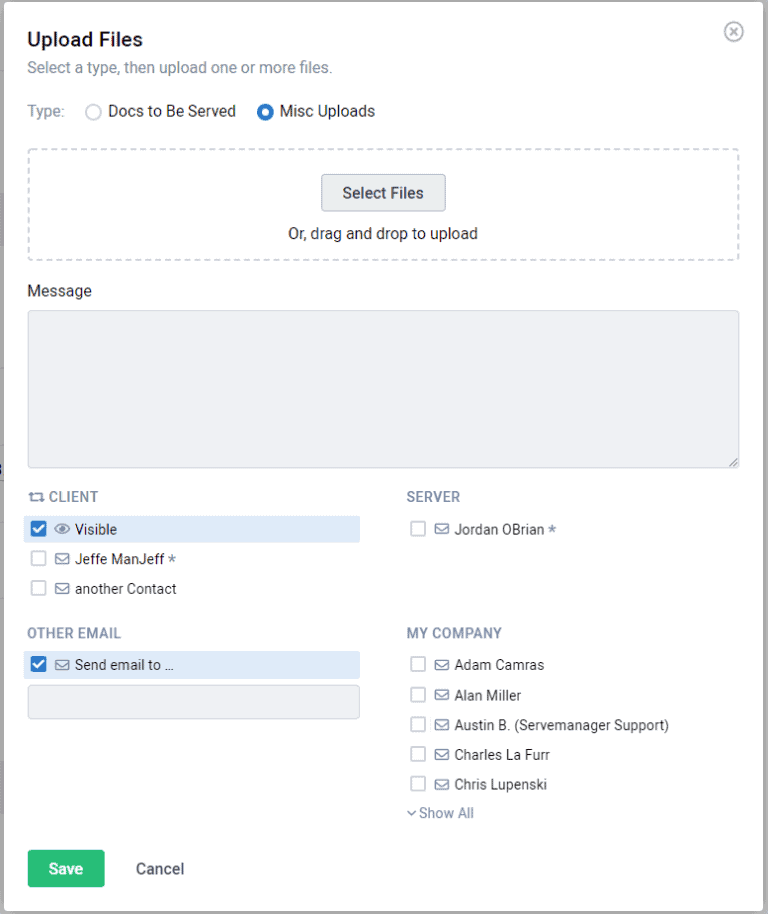Click the envelope icon next to Send email to
The height and width of the screenshot is (914, 768).
click(x=62, y=664)
